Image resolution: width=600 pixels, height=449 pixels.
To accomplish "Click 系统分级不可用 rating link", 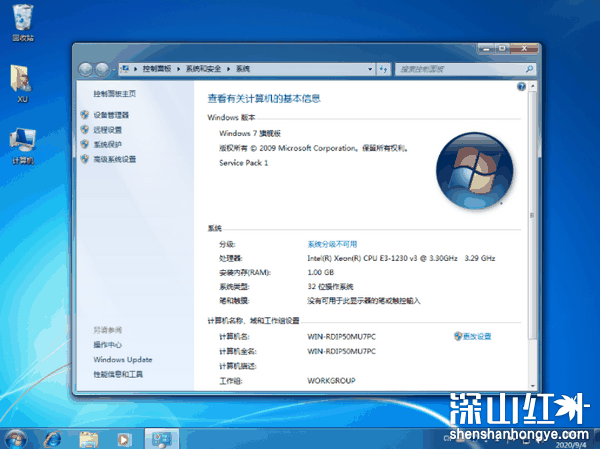I will coord(332,244).
